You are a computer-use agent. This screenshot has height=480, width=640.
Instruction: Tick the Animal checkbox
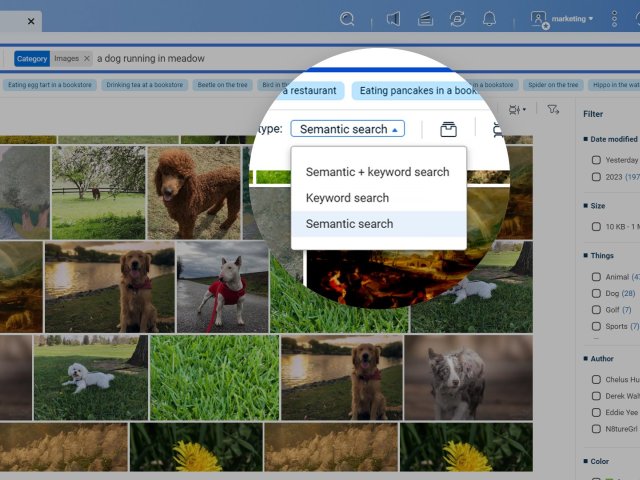596,277
